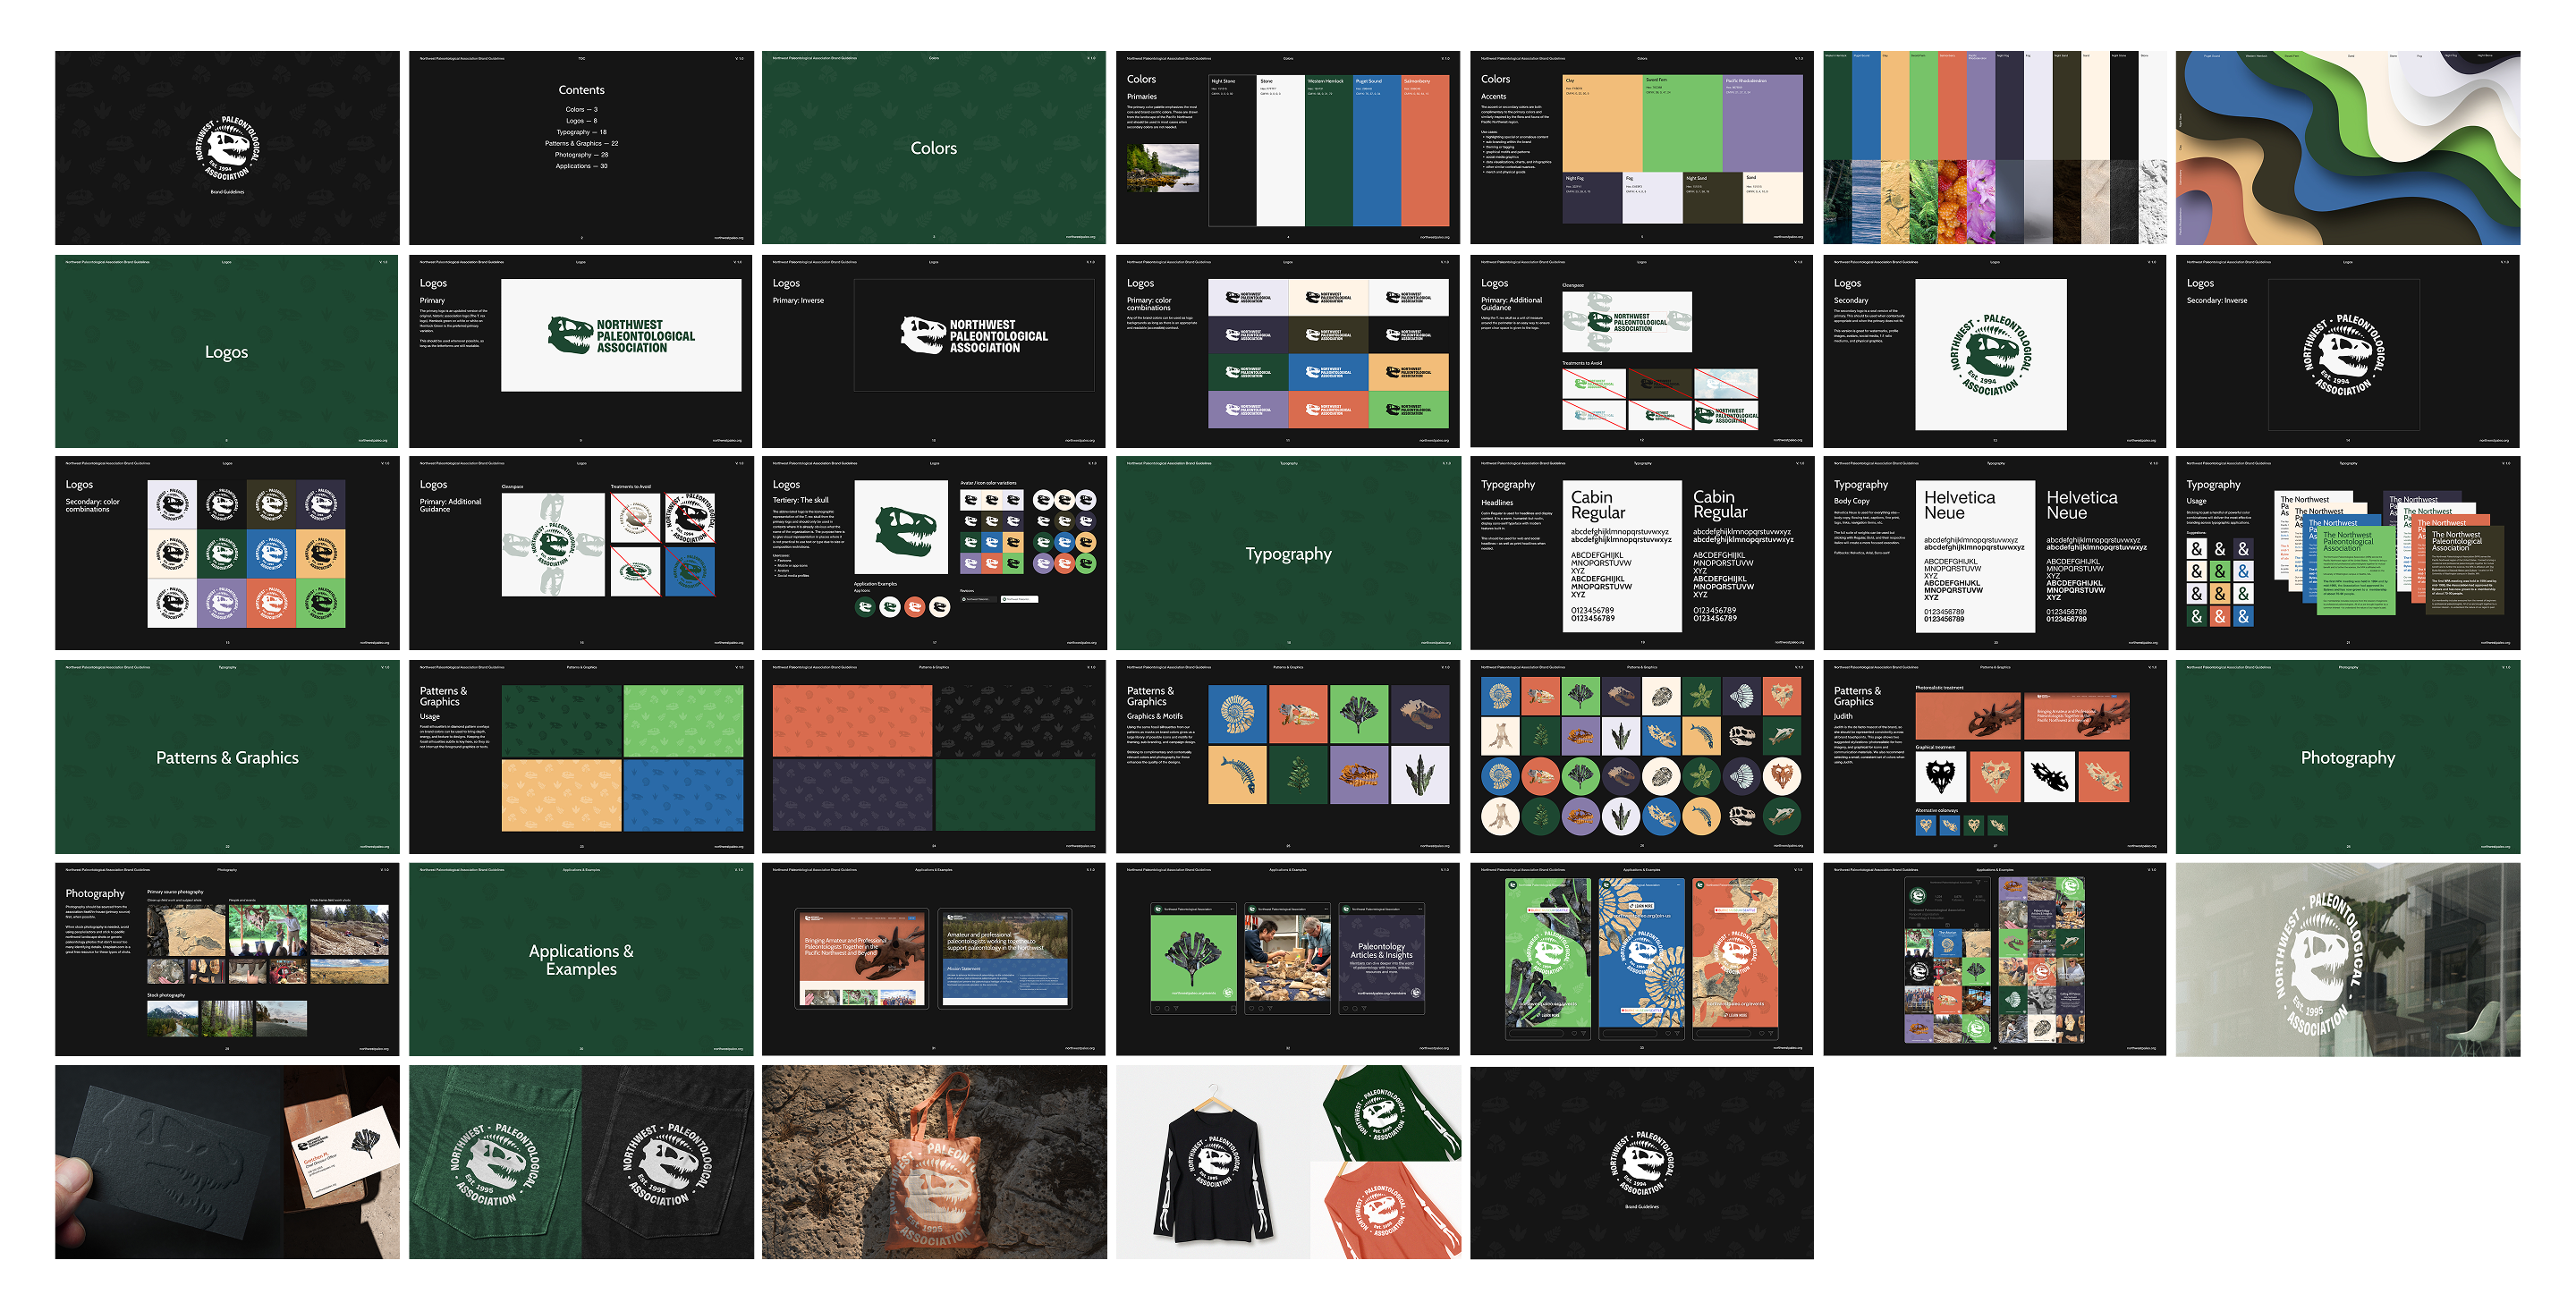Select the white circular app icon skull

pos(890,608)
